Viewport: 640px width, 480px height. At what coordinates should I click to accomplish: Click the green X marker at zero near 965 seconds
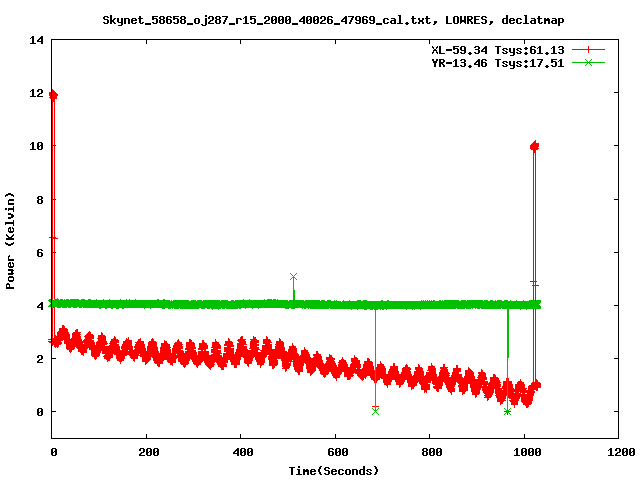(507, 411)
